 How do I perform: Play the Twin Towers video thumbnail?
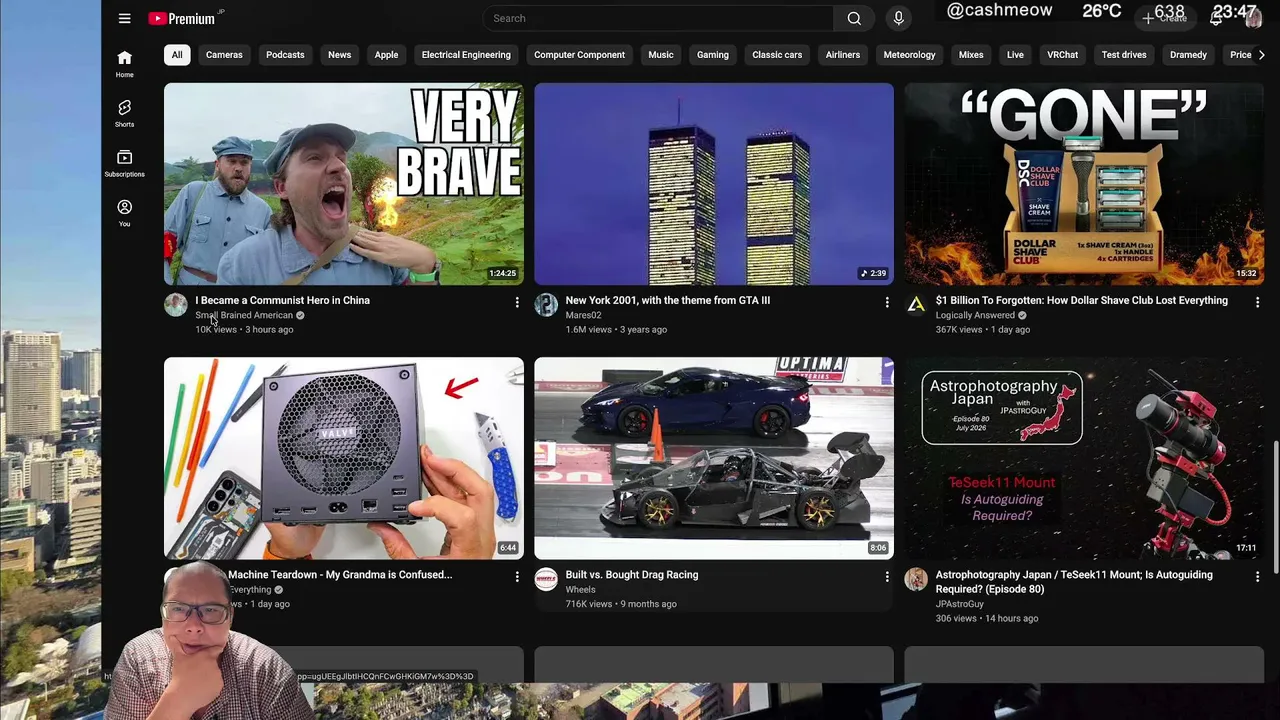714,184
